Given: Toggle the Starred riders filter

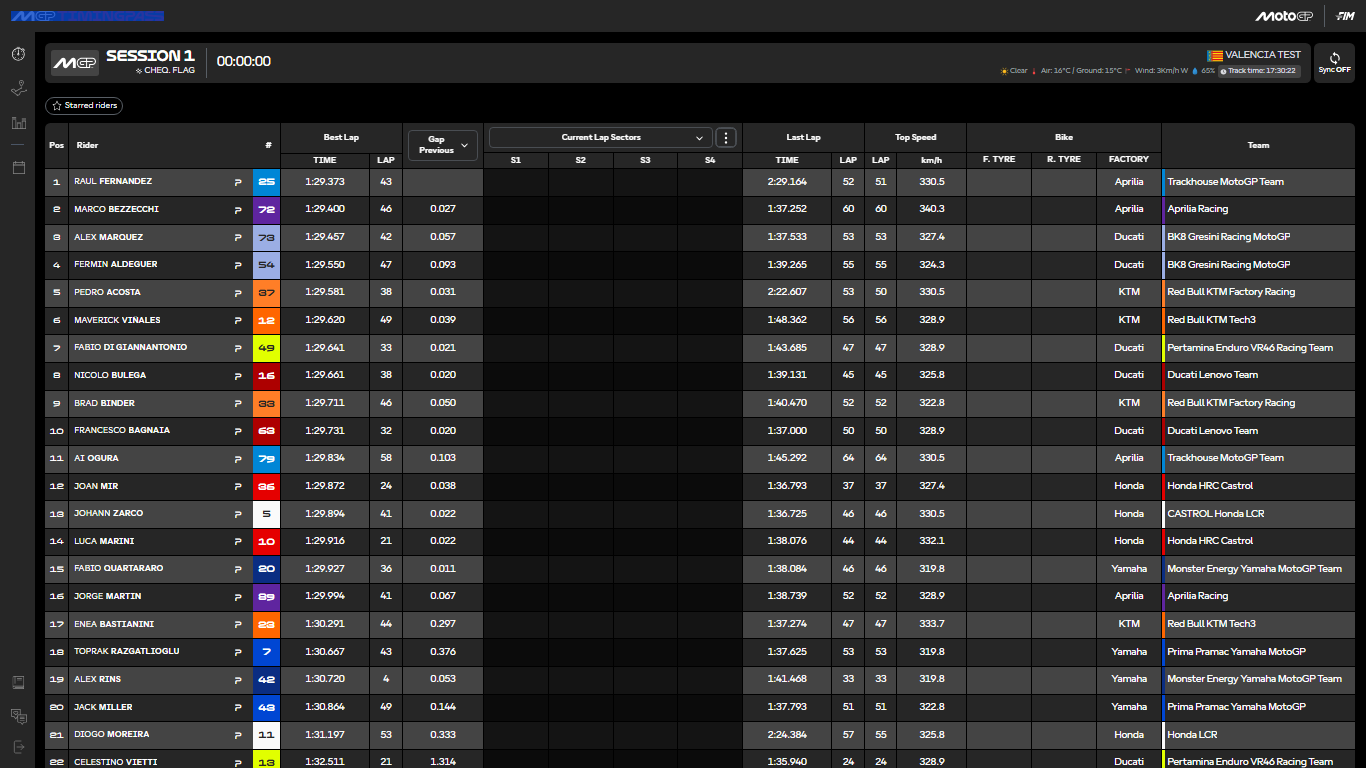Looking at the screenshot, I should tap(84, 105).
